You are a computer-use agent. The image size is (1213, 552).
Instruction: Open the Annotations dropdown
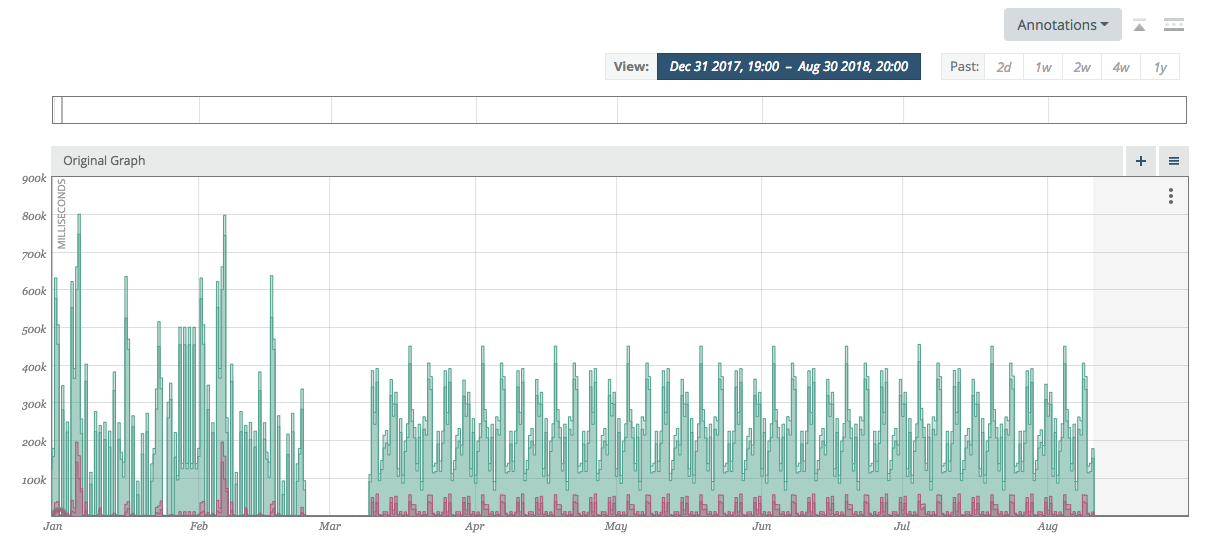click(1062, 25)
